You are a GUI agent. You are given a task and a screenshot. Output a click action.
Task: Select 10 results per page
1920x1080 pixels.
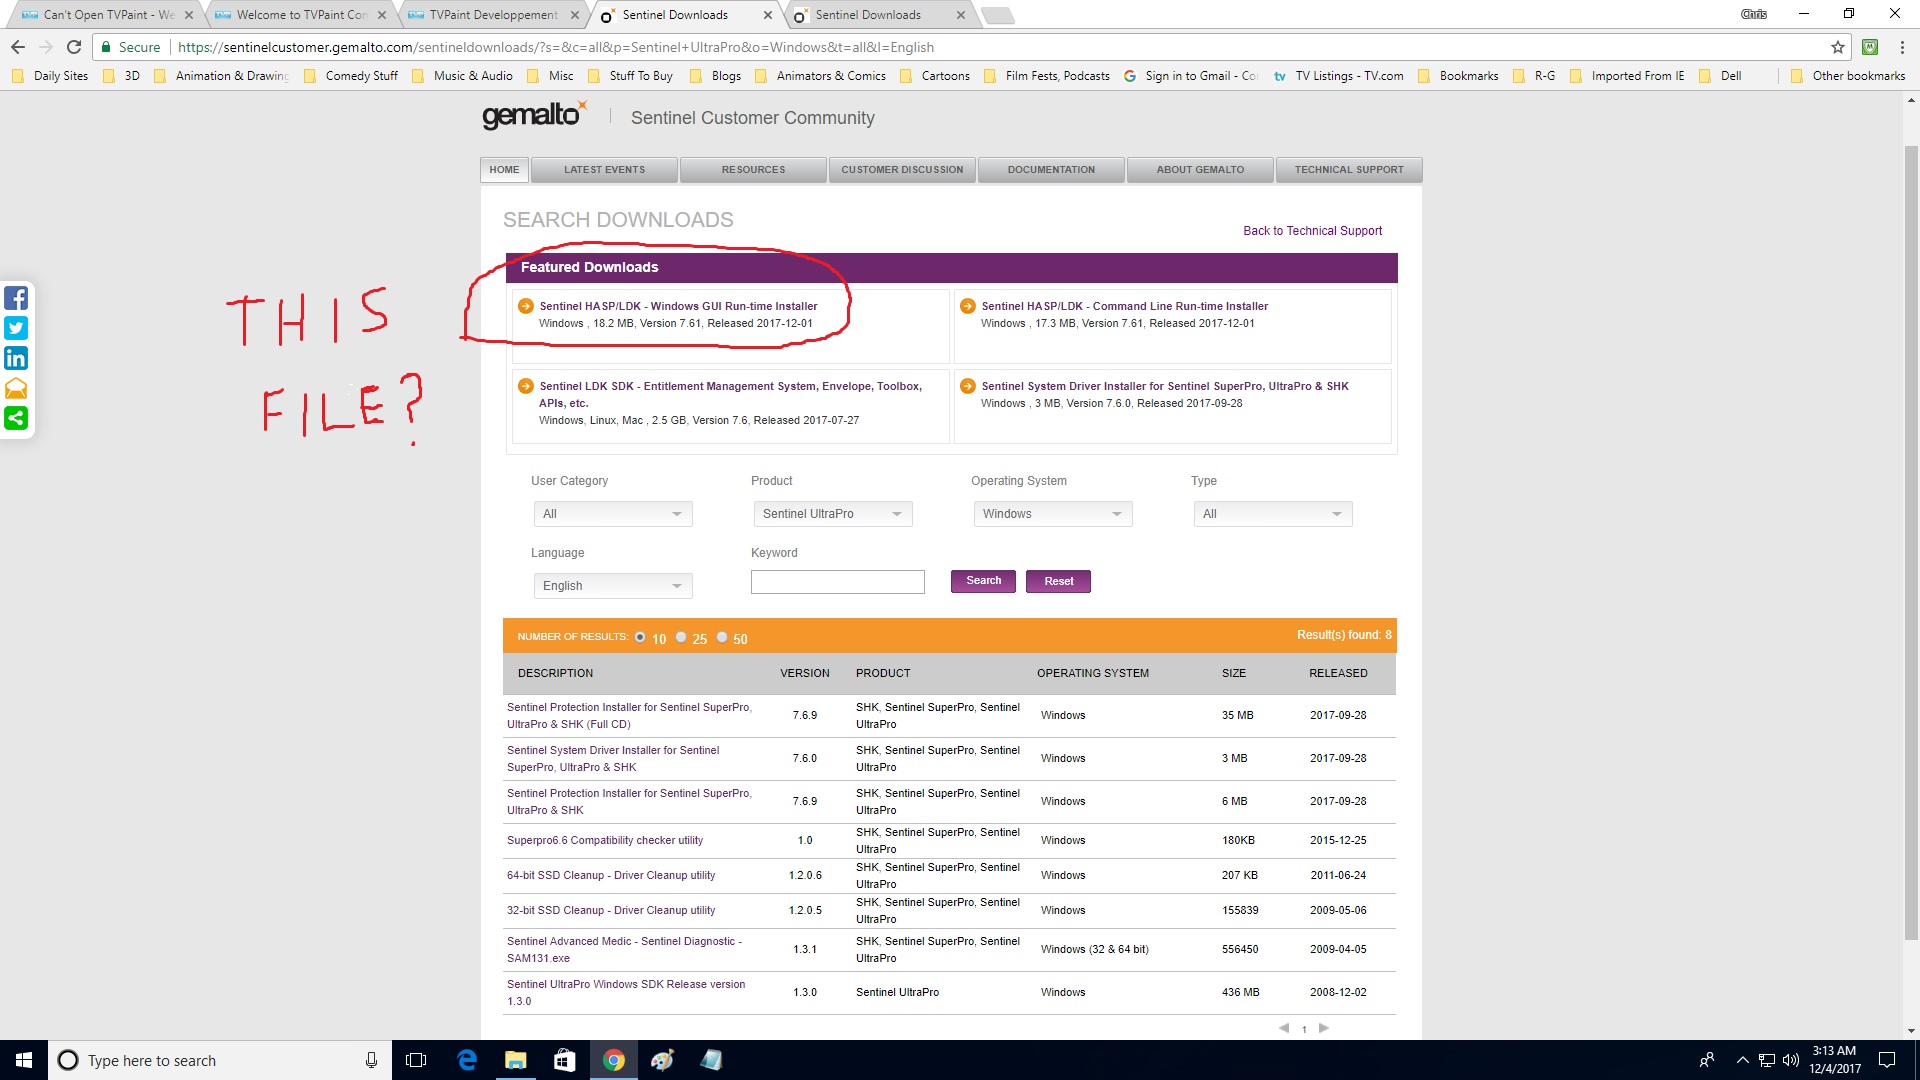(x=640, y=637)
